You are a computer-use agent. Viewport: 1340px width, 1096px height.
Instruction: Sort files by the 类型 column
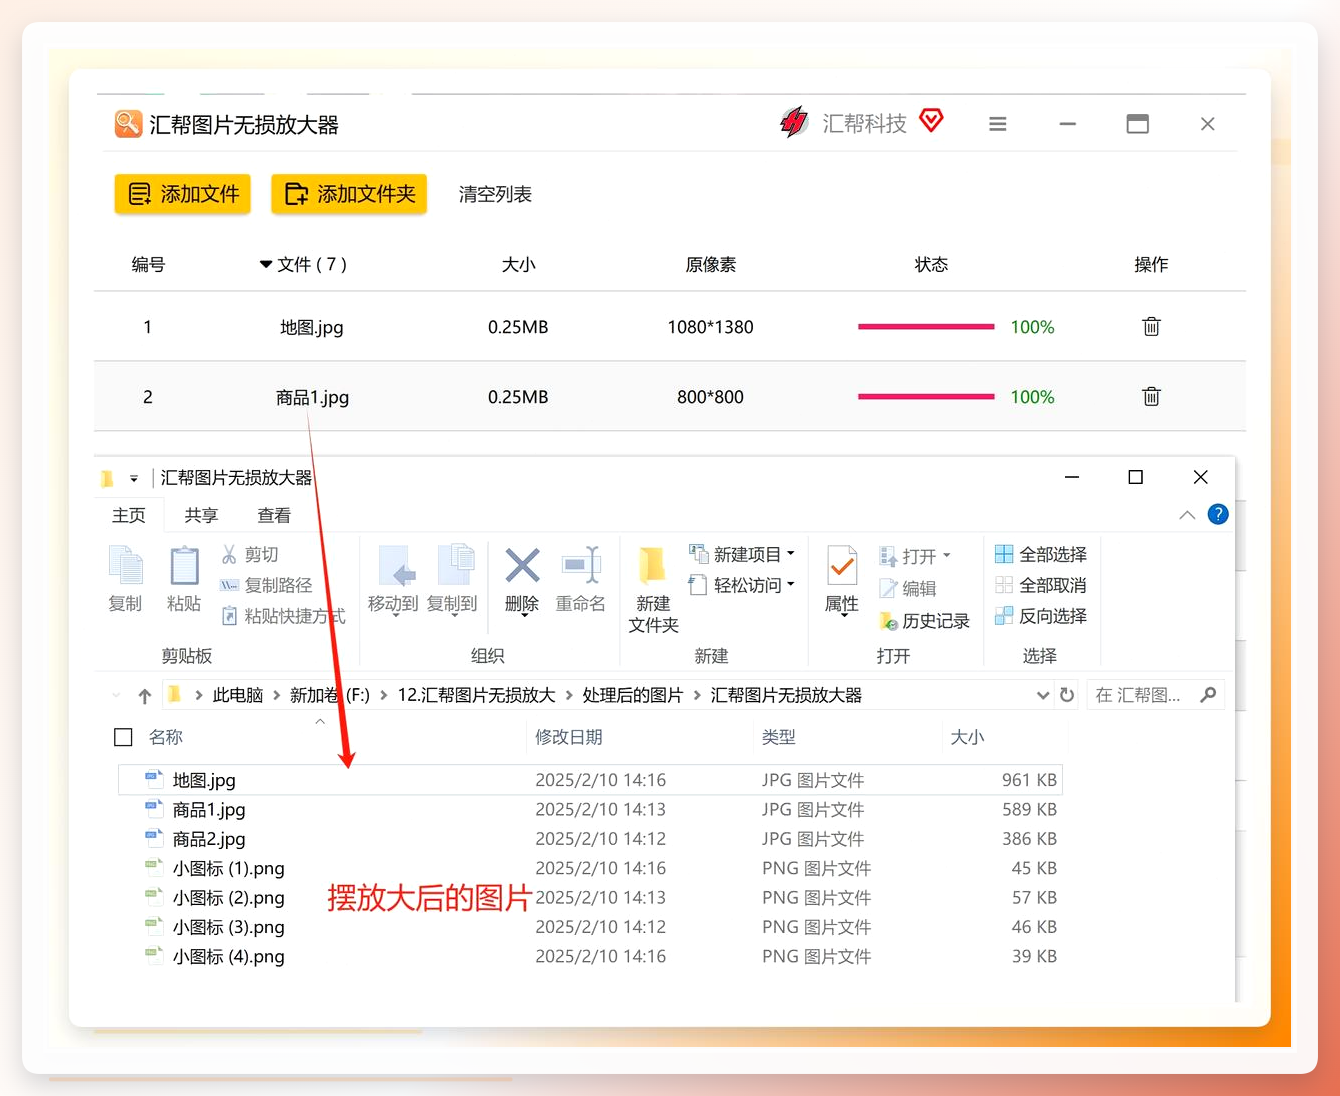tap(779, 737)
